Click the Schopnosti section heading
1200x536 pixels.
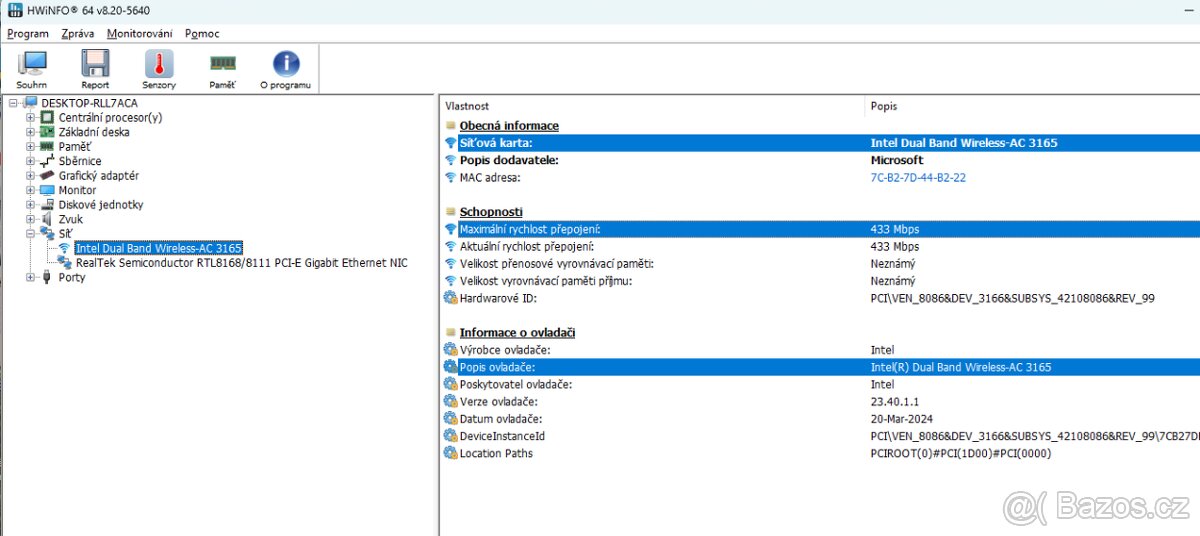pyautogui.click(x=491, y=212)
